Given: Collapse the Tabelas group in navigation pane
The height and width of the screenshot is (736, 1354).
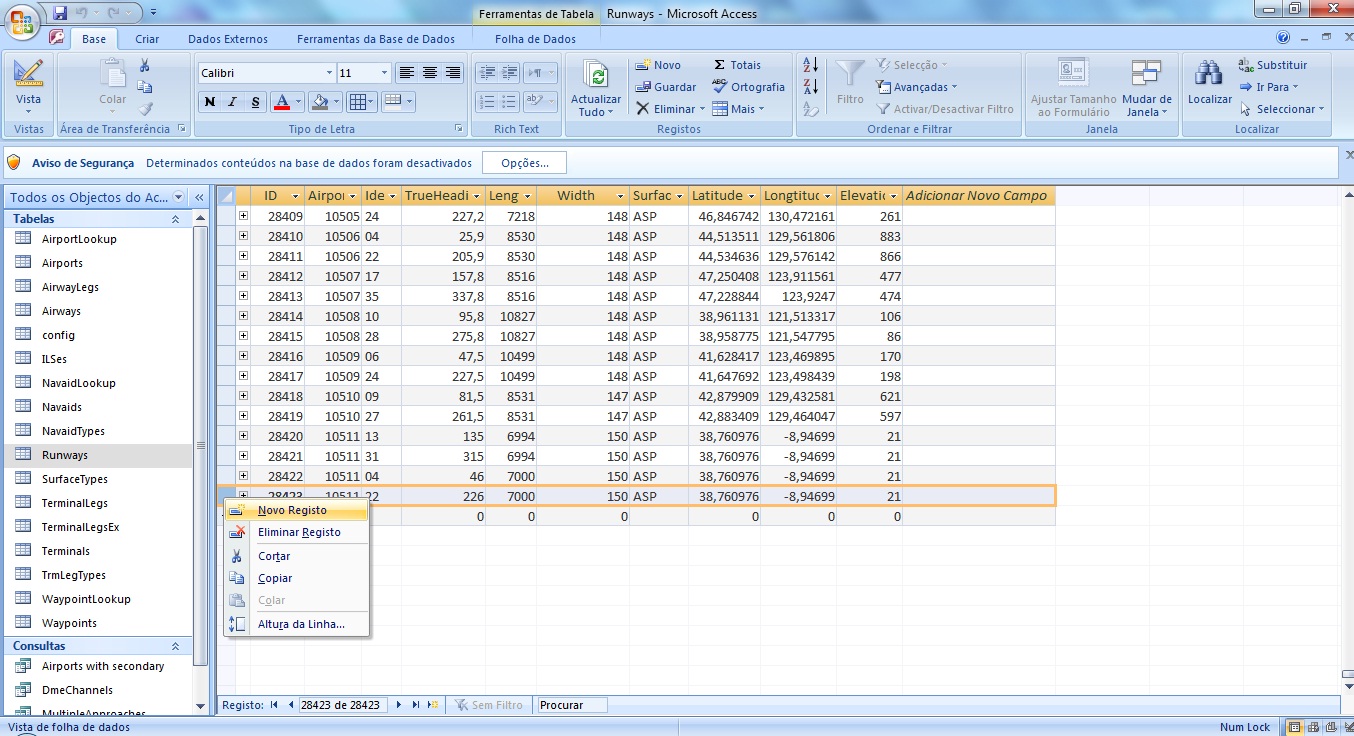Looking at the screenshot, I should [x=176, y=219].
